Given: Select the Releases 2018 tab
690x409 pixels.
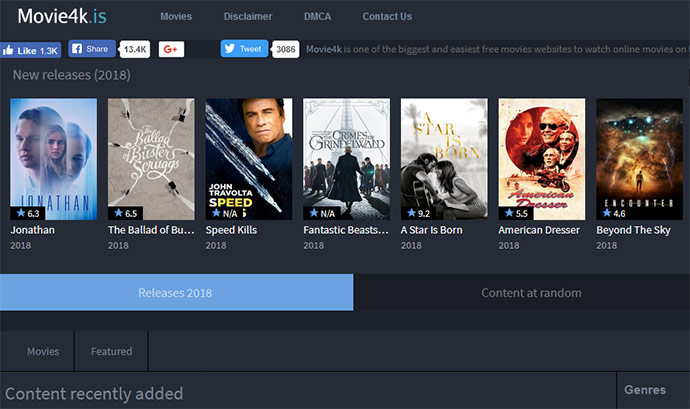Looking at the screenshot, I should pyautogui.click(x=176, y=292).
